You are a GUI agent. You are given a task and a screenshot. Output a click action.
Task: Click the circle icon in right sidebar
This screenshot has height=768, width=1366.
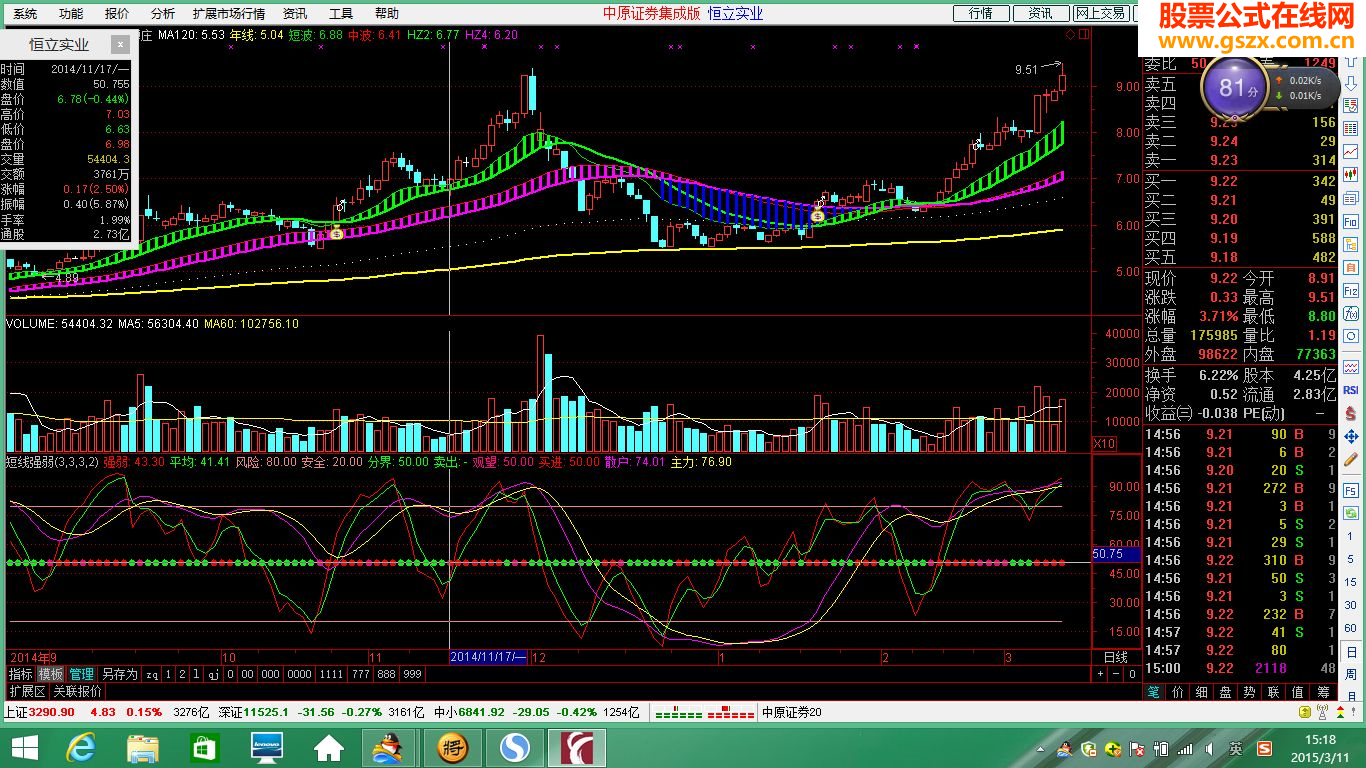click(x=1352, y=336)
